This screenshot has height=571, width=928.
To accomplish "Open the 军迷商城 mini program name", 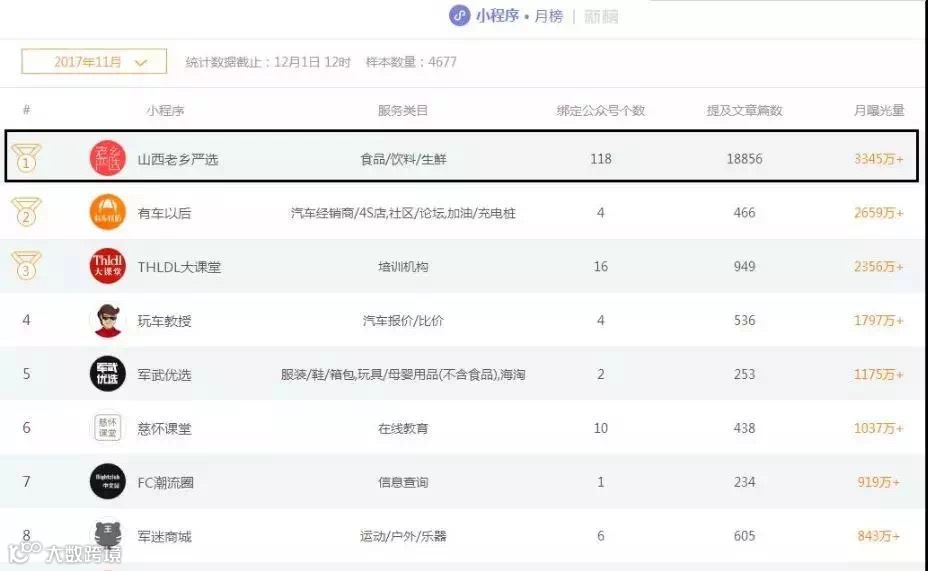I will (164, 536).
